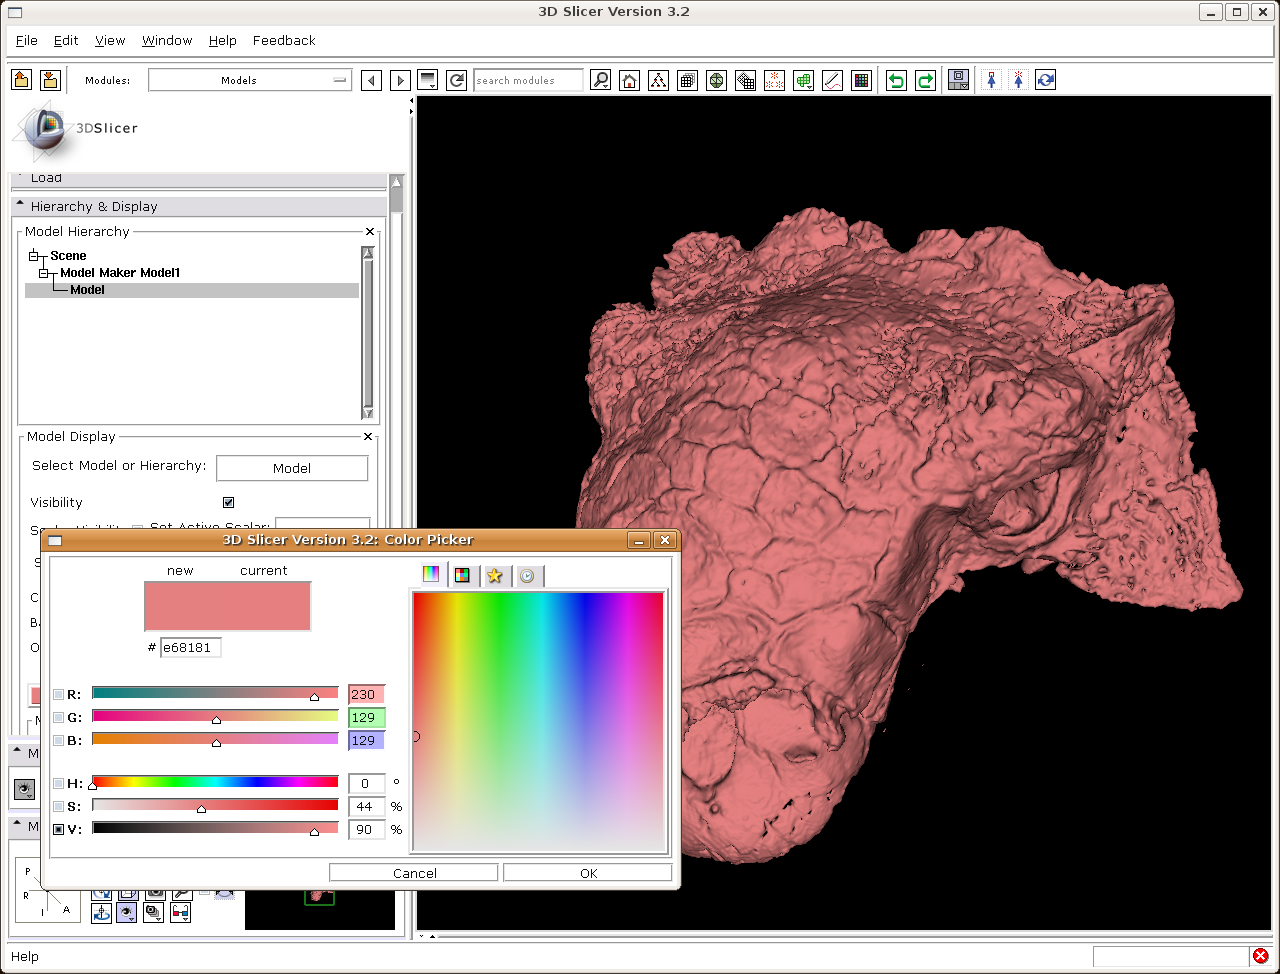Open the Volumes module icon
The height and width of the screenshot is (974, 1280).
[x=687, y=80]
